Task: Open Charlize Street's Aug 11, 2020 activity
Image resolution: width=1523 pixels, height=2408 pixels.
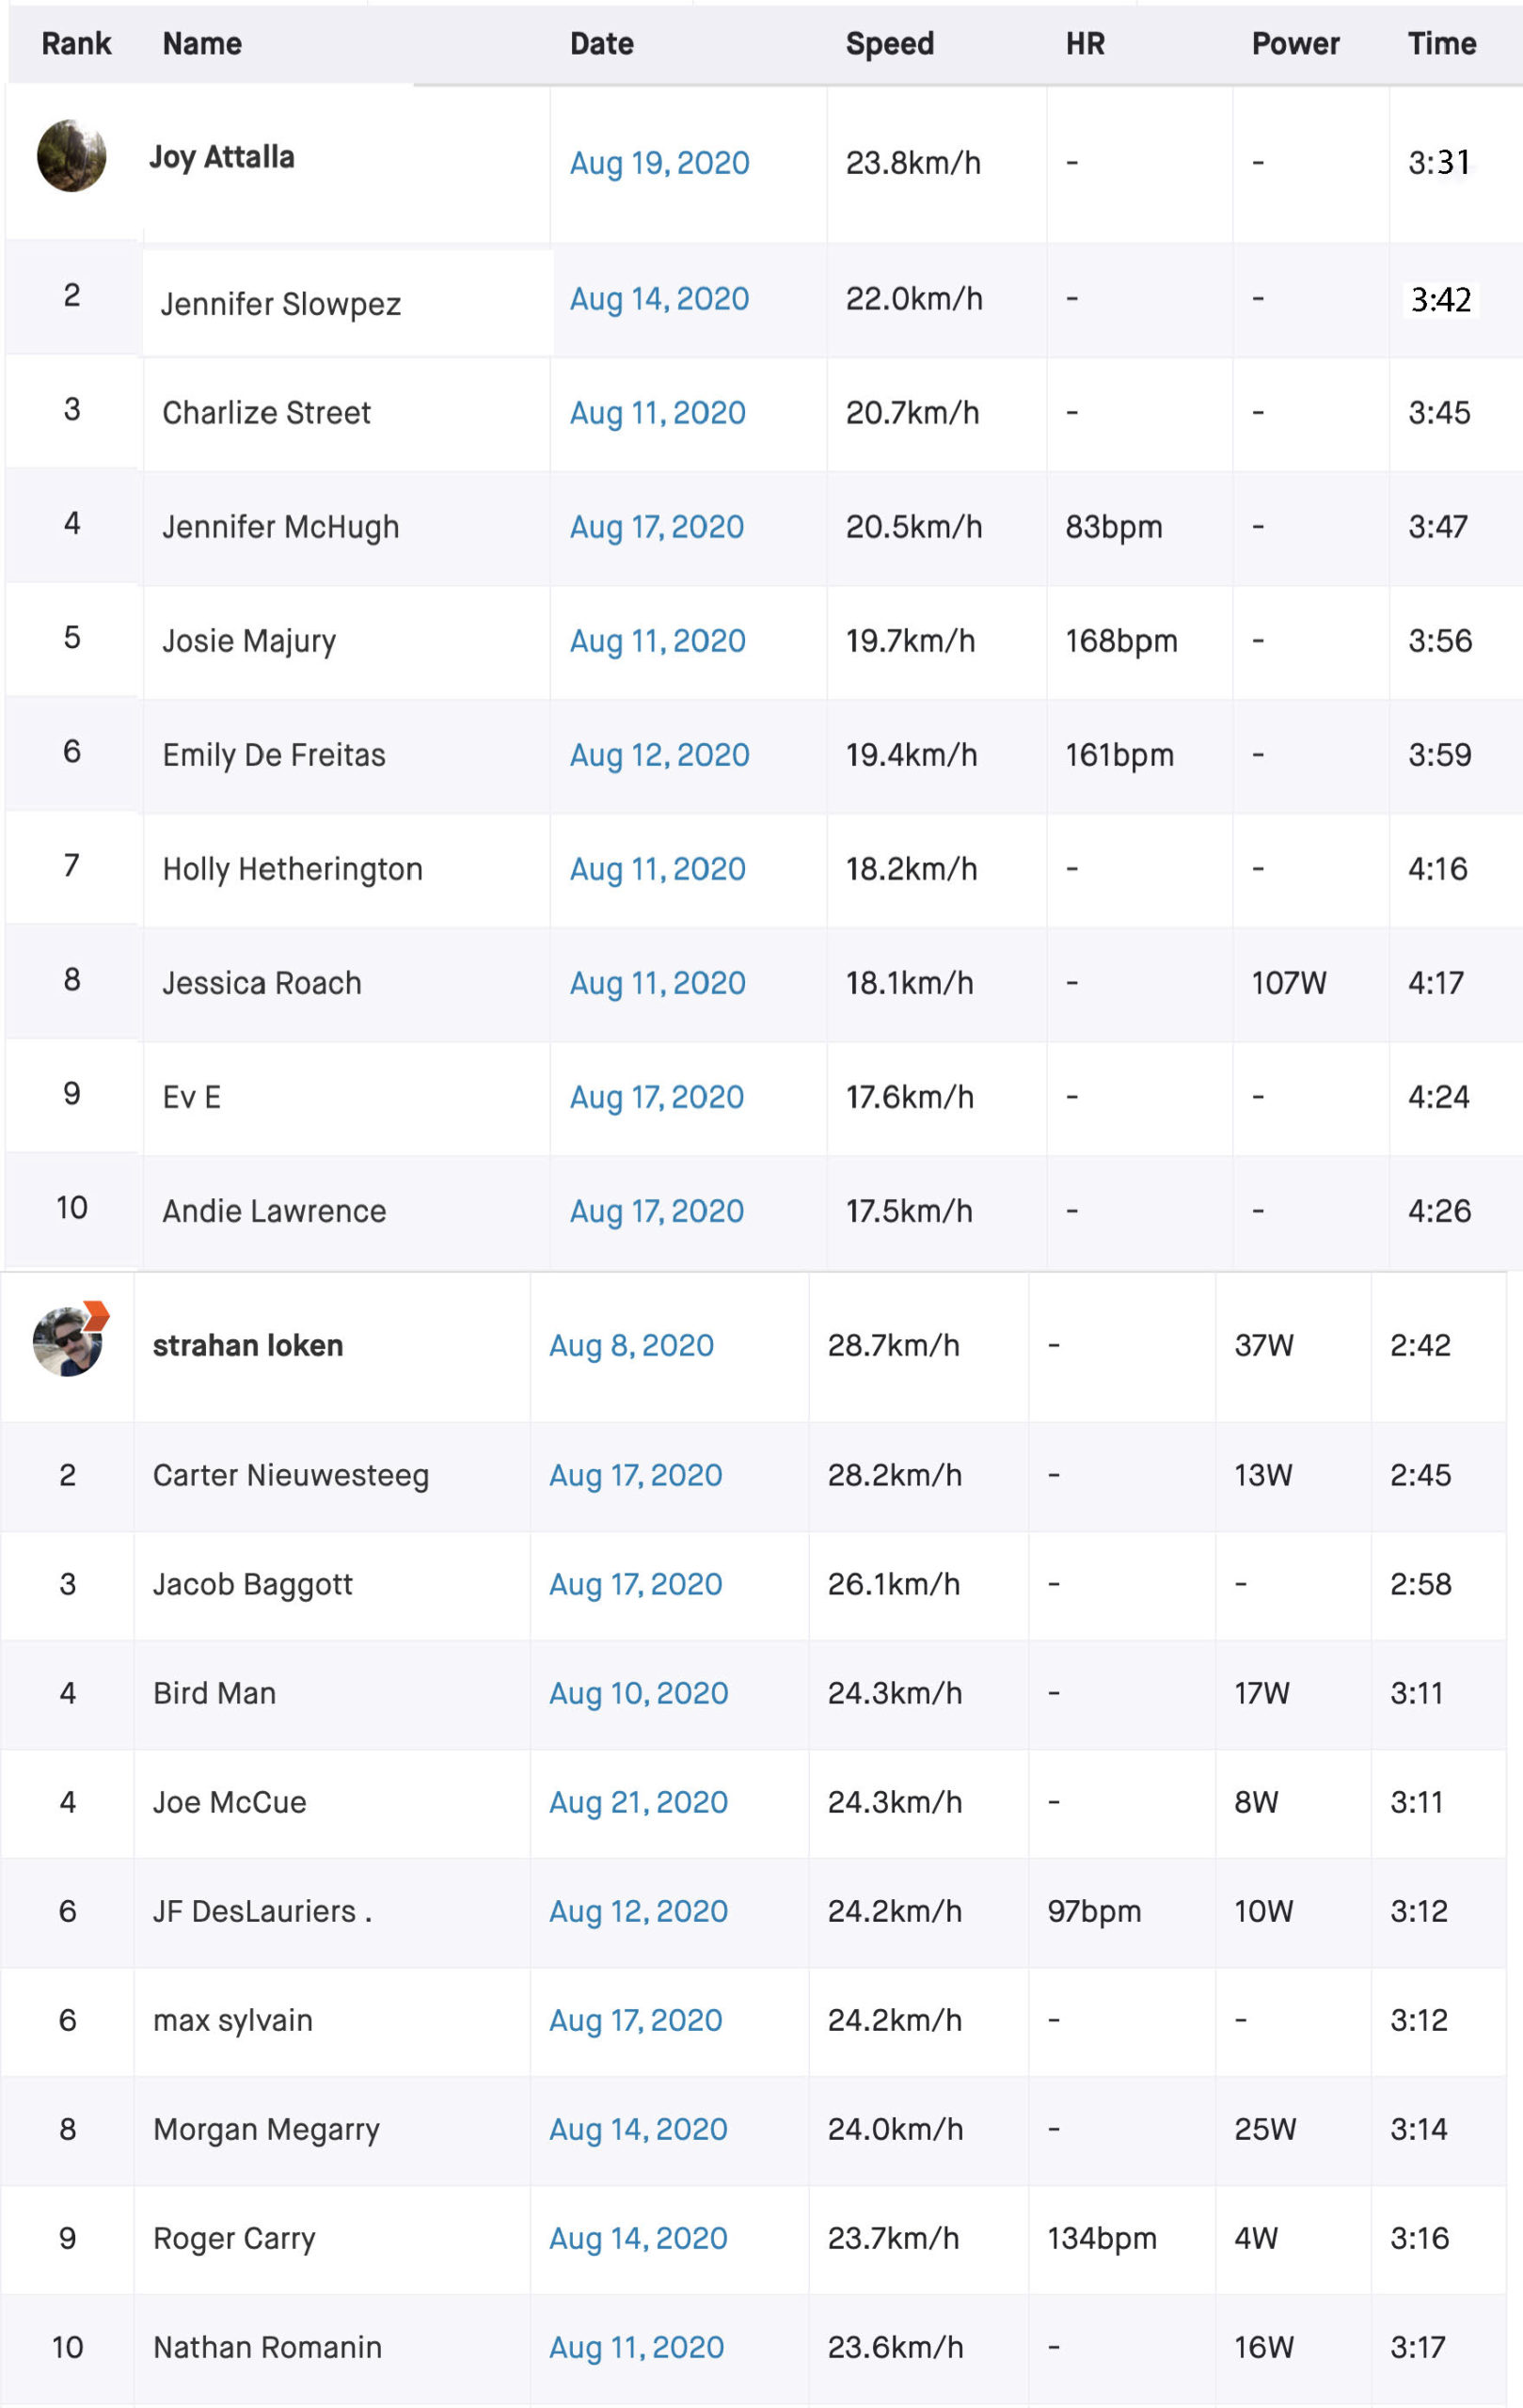Action: click(657, 413)
